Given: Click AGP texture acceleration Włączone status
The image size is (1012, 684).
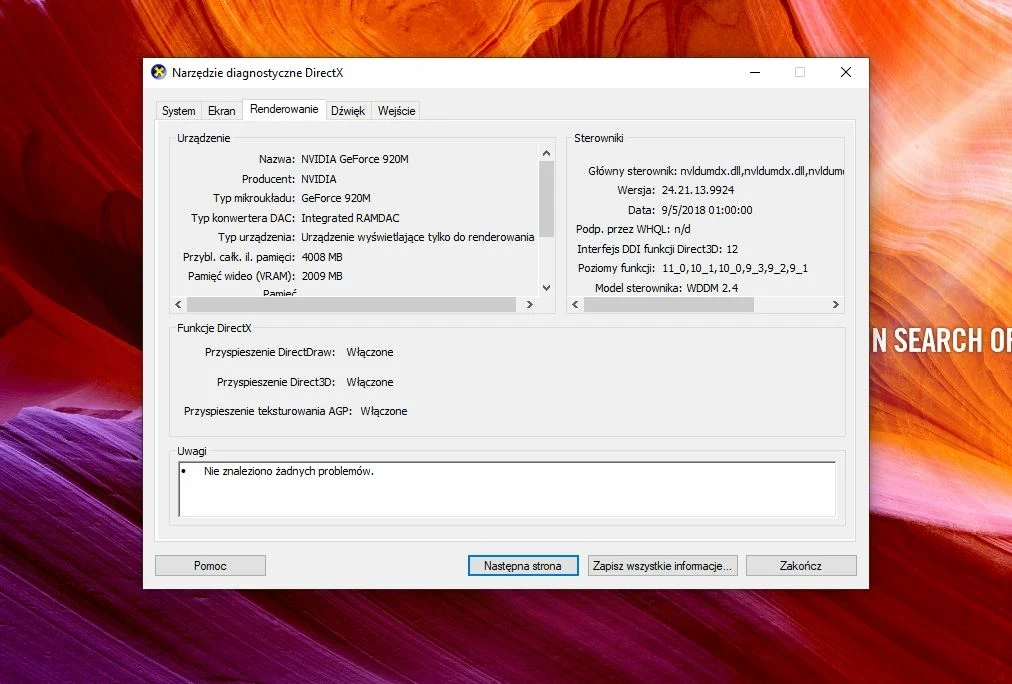Looking at the screenshot, I should [x=384, y=411].
